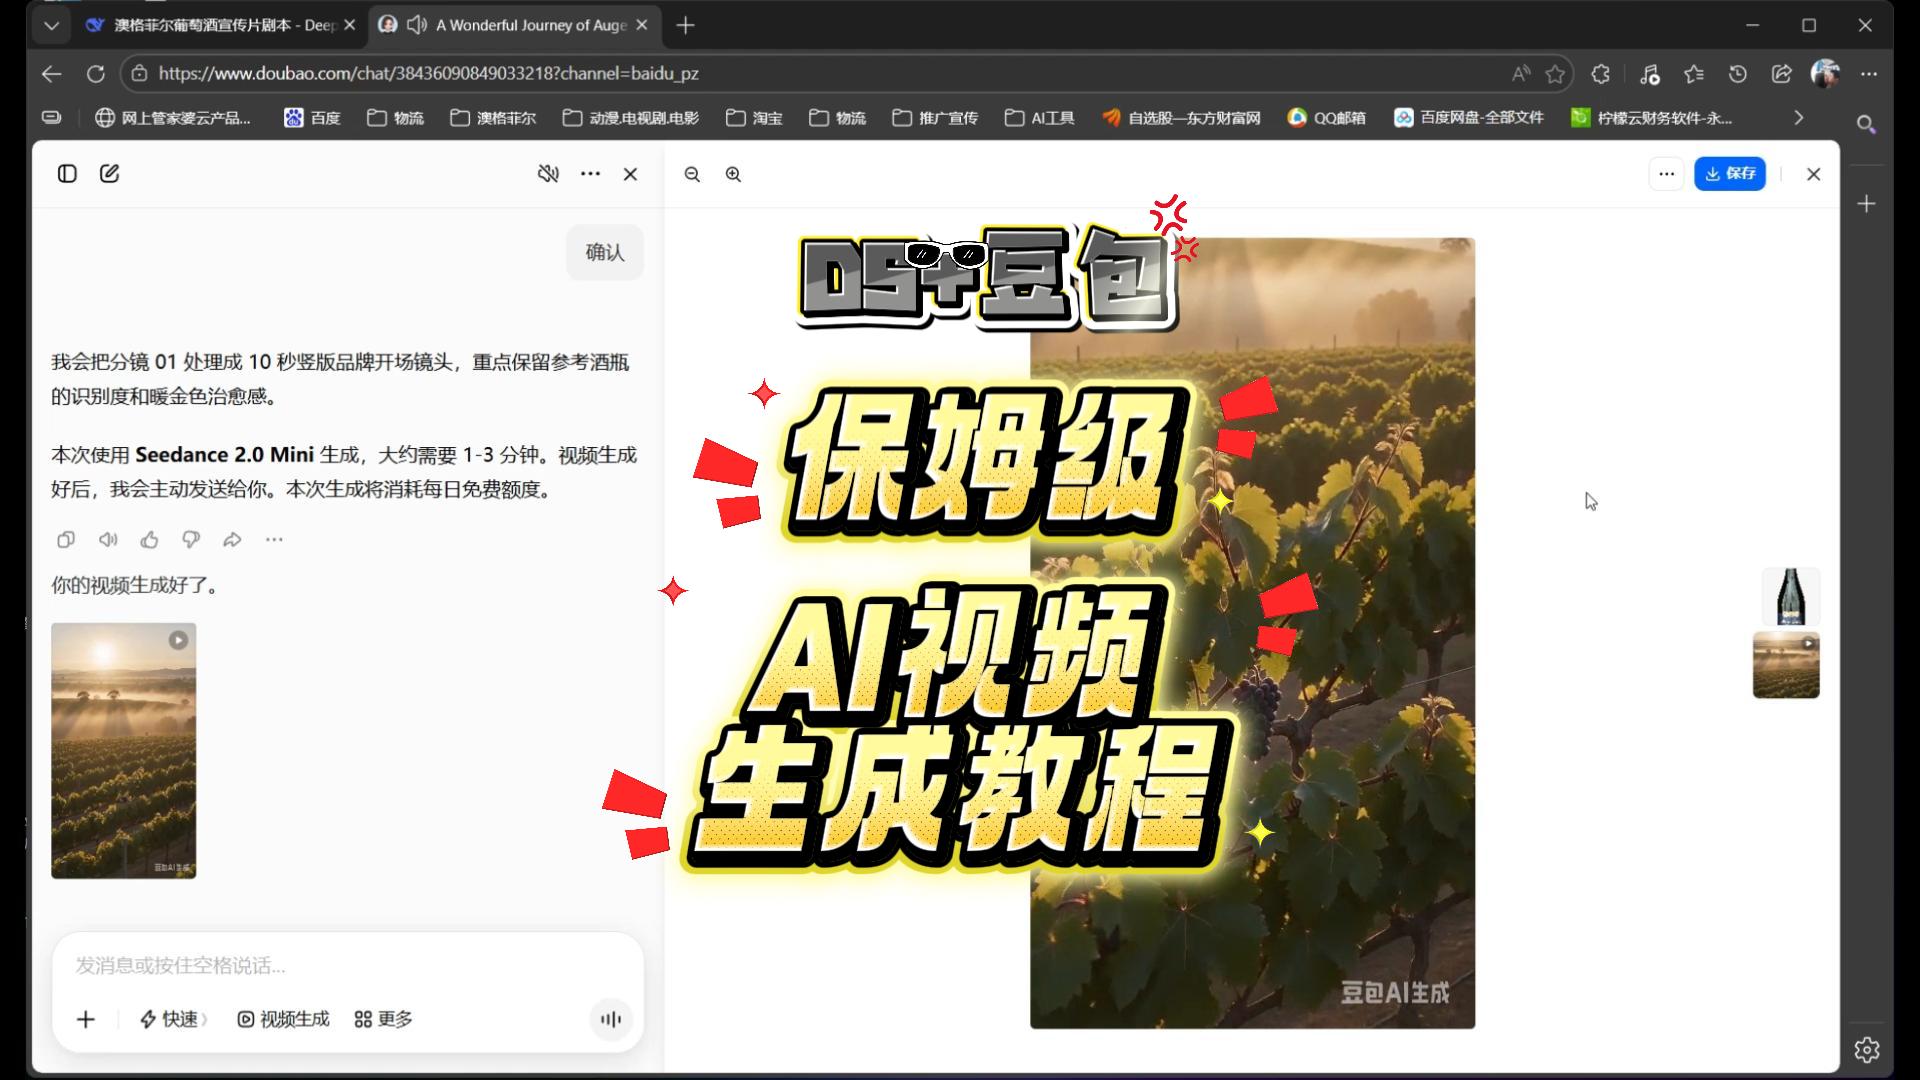Open the browser profile avatar

(x=1825, y=73)
